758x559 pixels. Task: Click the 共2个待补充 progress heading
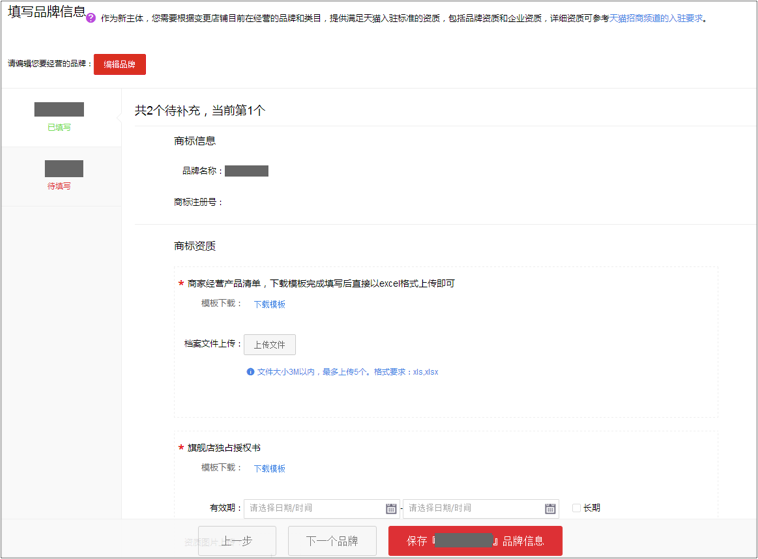coord(200,110)
